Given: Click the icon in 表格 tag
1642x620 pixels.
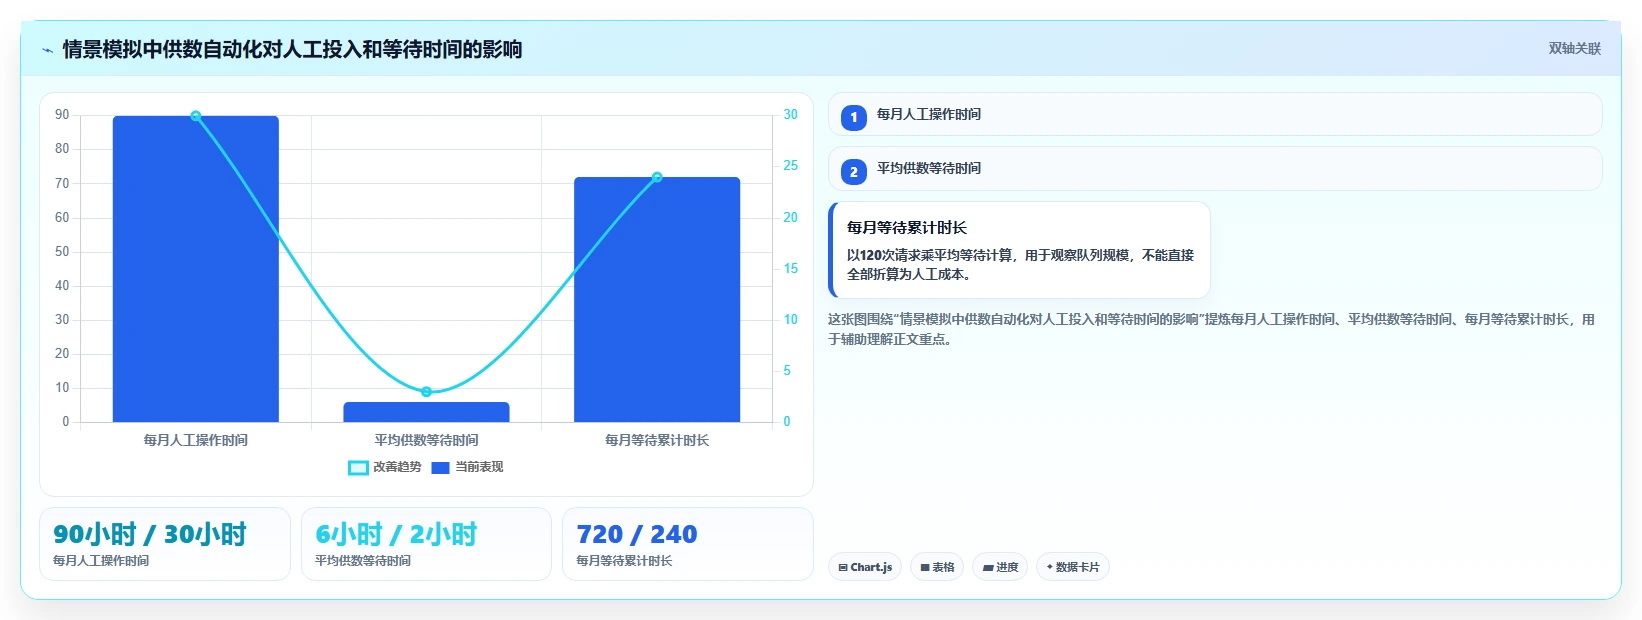Looking at the screenshot, I should point(925,567).
